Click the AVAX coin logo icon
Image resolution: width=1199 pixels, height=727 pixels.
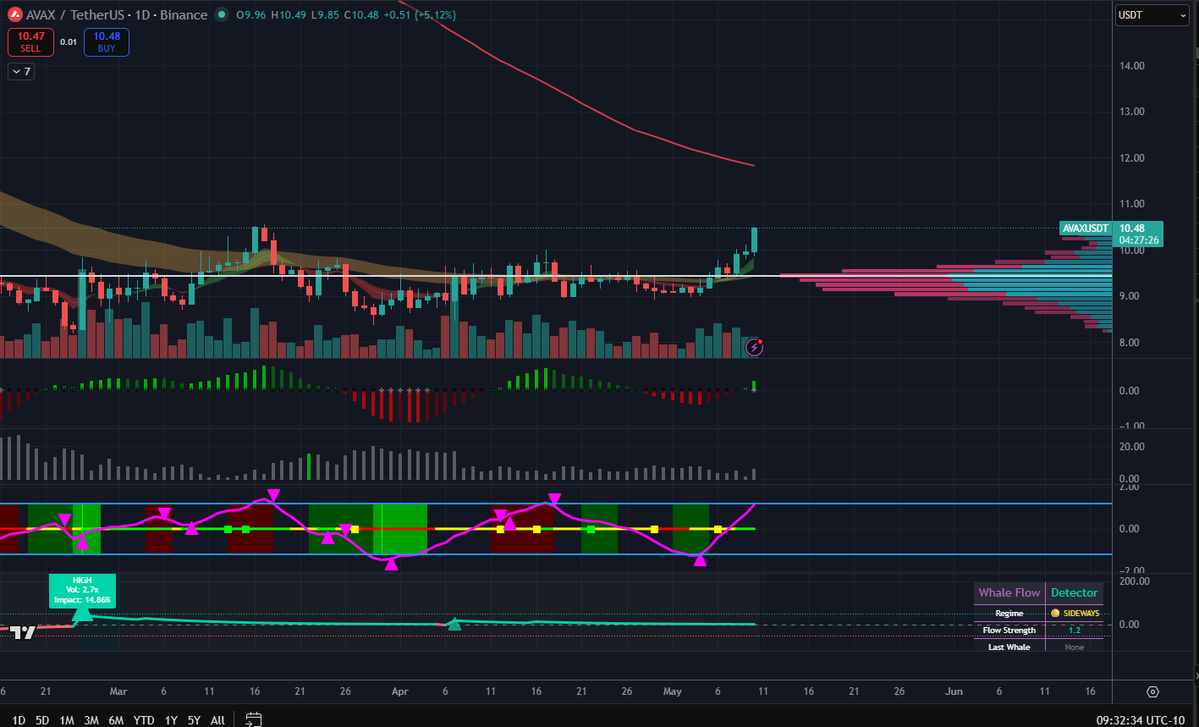(x=15, y=15)
